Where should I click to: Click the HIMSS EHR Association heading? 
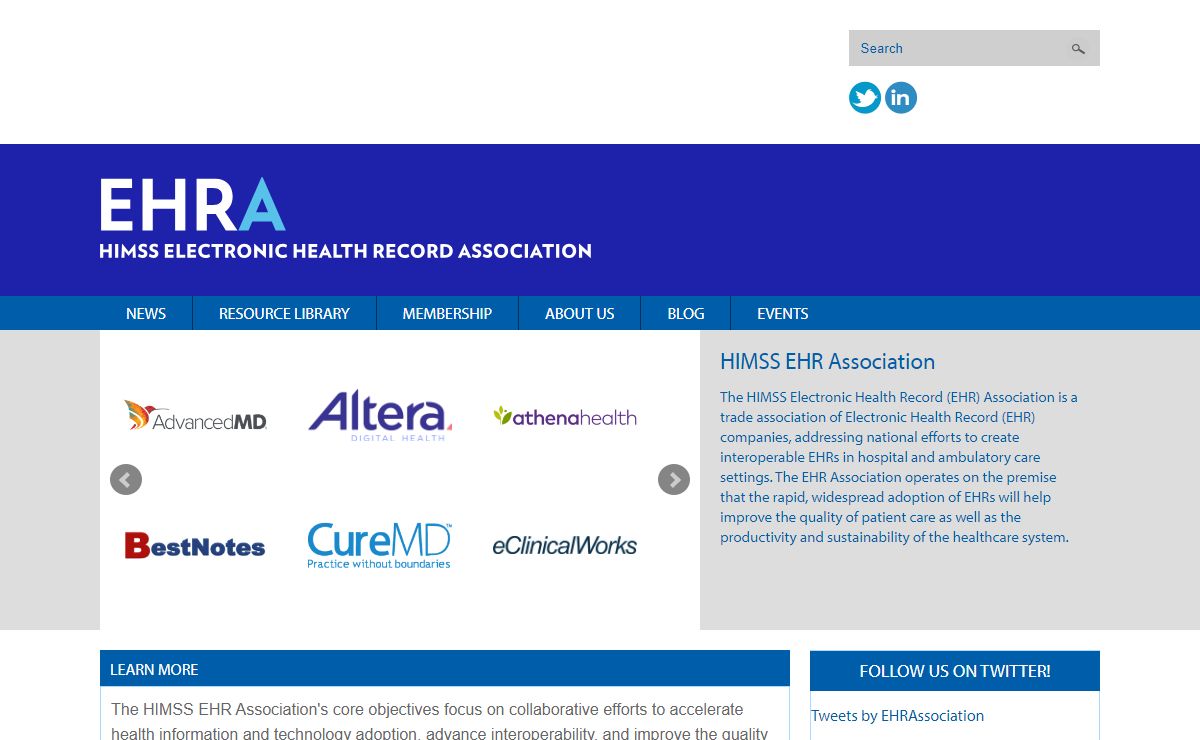tap(828, 362)
